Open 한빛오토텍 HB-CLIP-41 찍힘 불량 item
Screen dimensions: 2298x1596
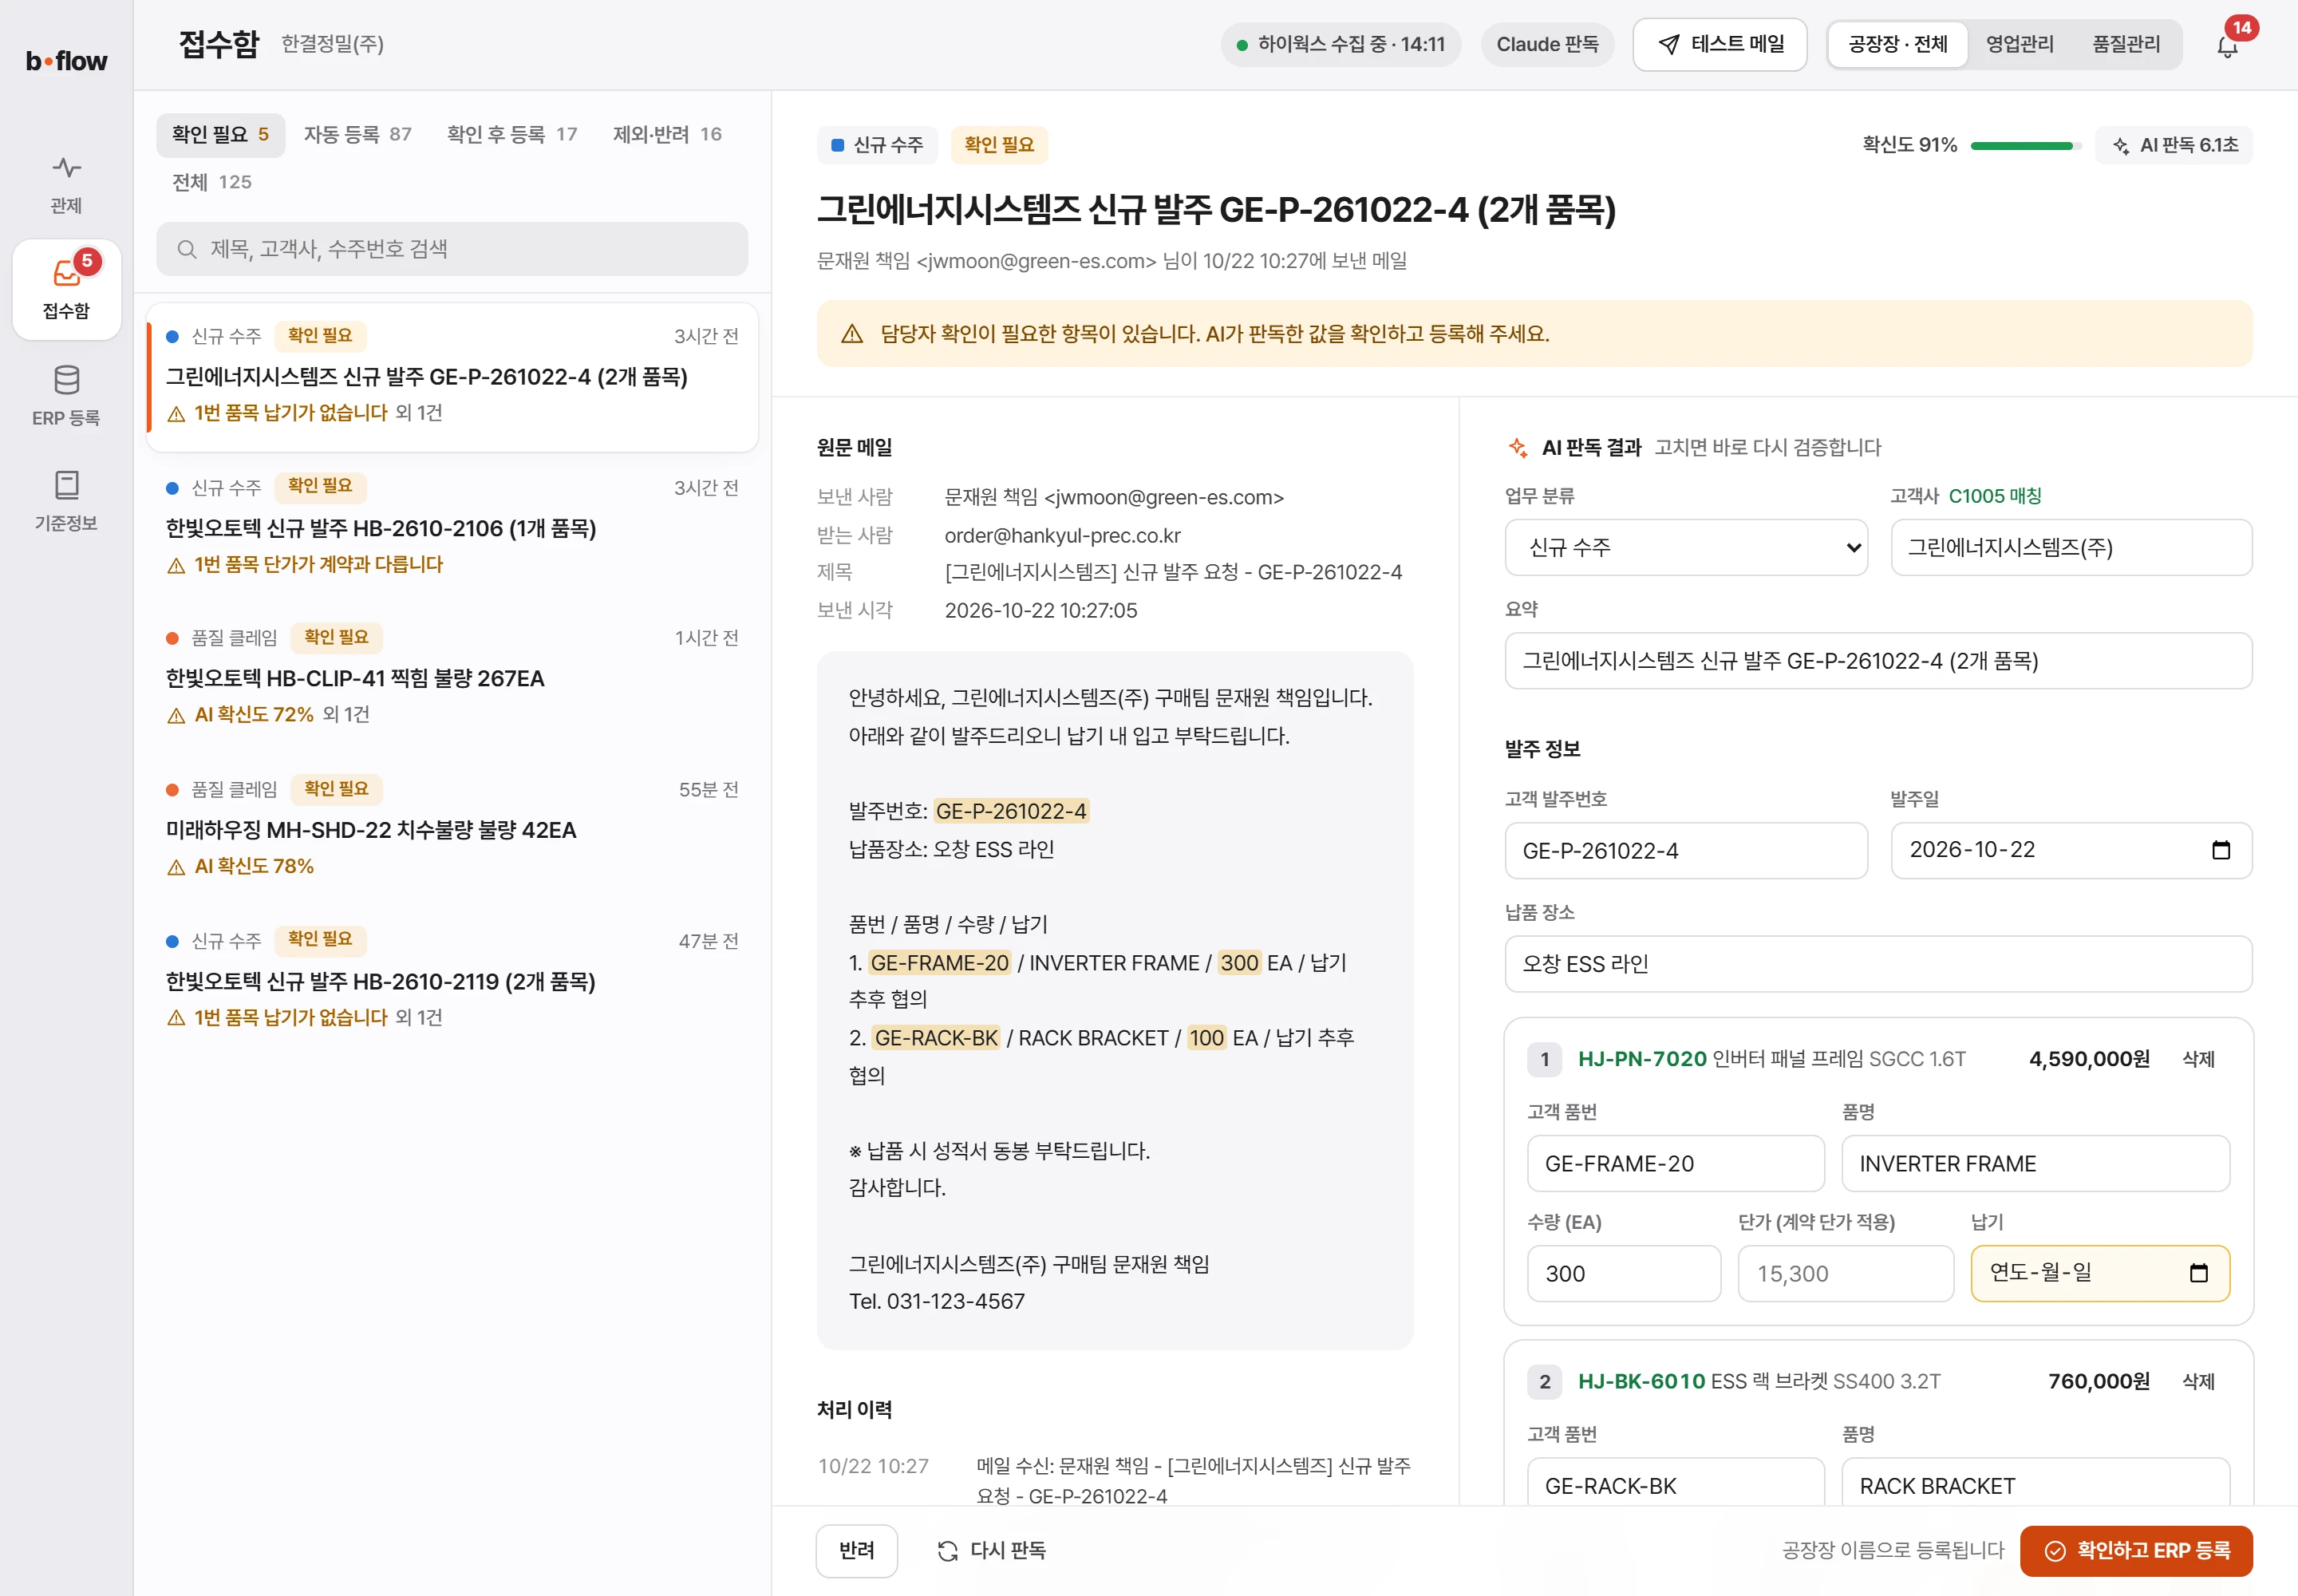coord(452,678)
